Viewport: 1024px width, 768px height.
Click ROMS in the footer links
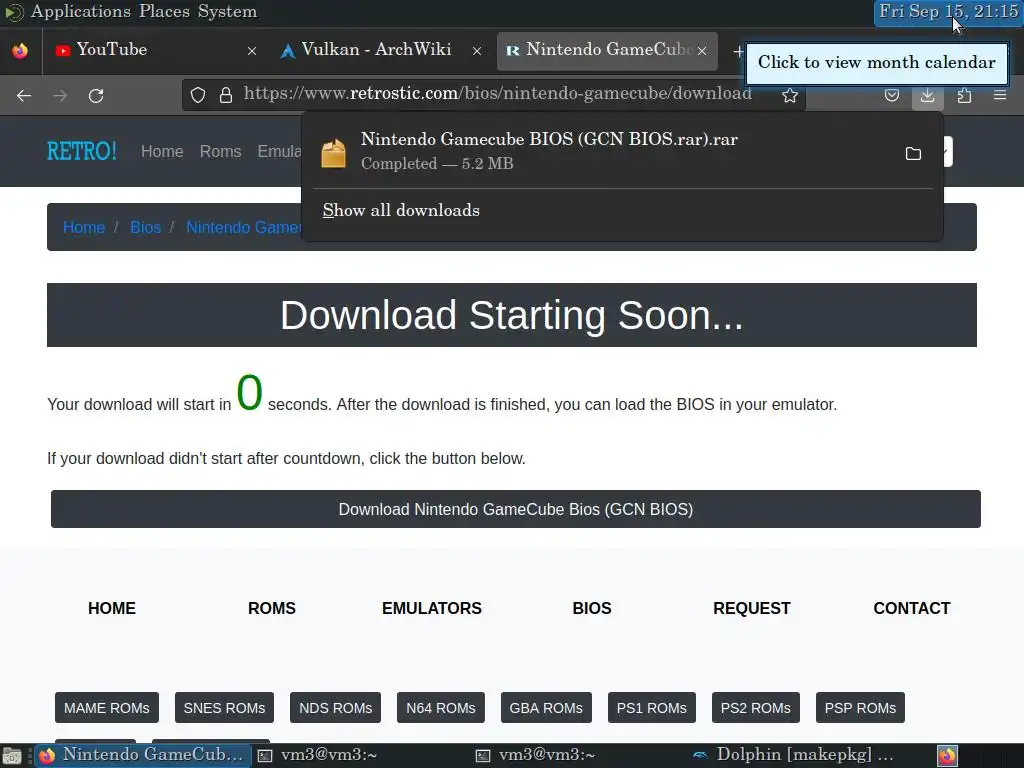(272, 609)
